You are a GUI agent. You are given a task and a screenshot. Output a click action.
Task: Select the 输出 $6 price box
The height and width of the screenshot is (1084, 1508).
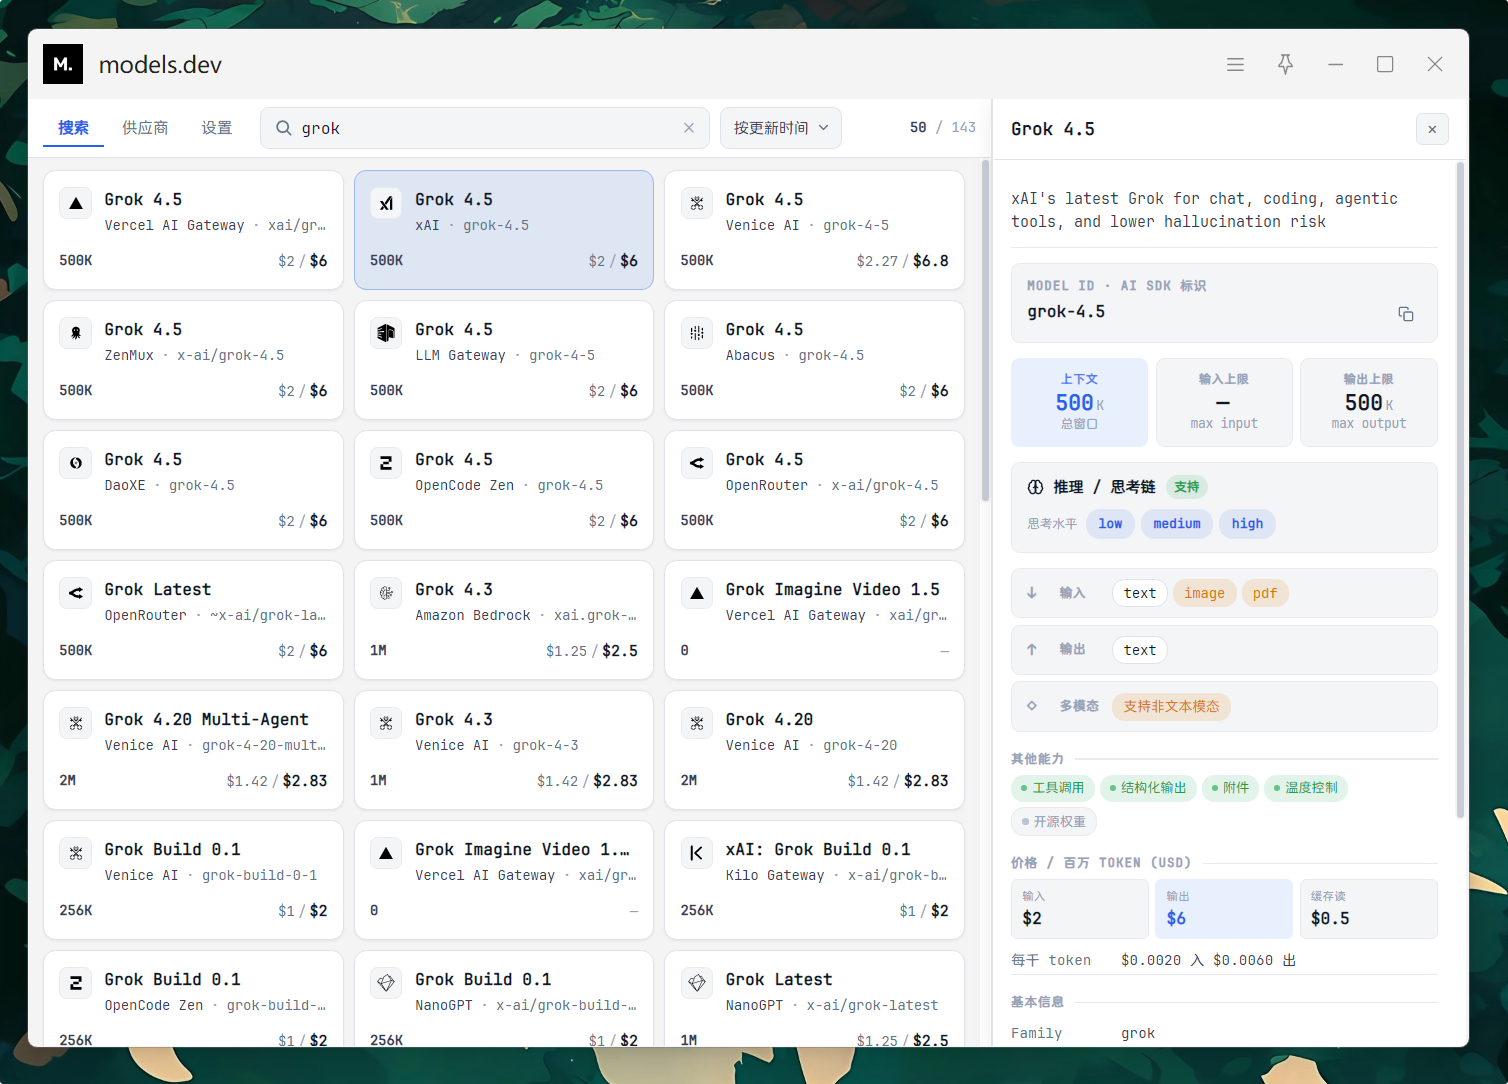pyautogui.click(x=1223, y=909)
